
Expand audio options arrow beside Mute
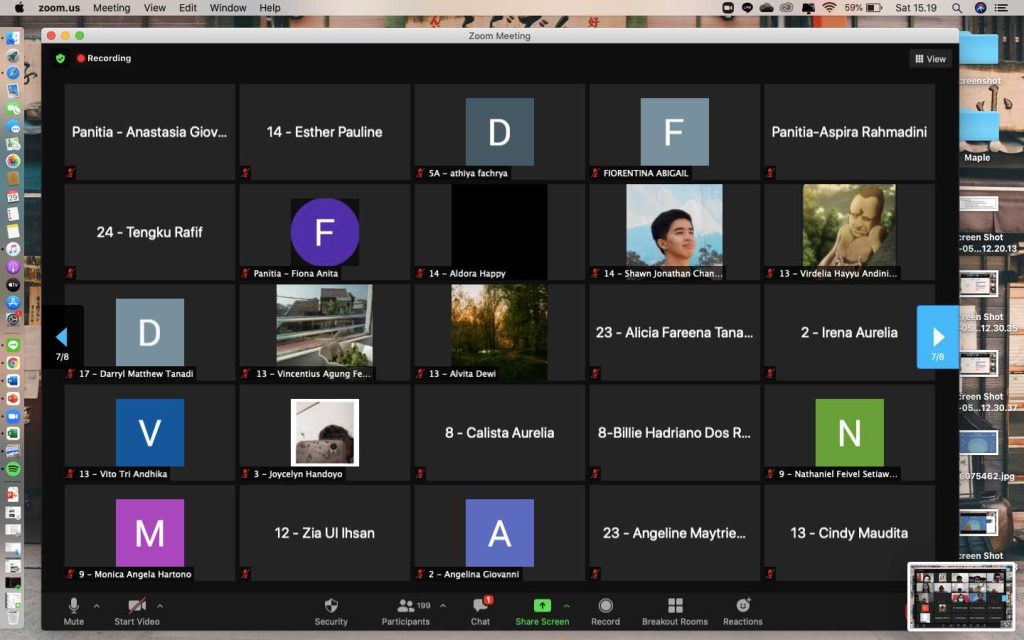pyautogui.click(x=97, y=605)
